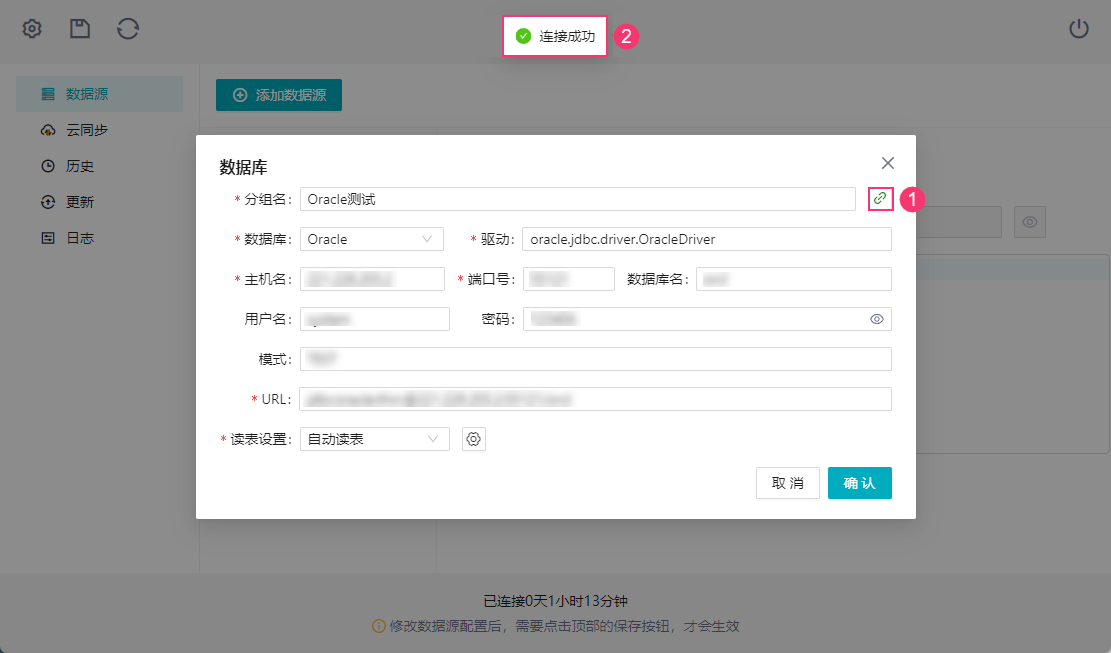Open read-table settings gear beside 自动读表
Image resolution: width=1111 pixels, height=653 pixels.
click(473, 439)
